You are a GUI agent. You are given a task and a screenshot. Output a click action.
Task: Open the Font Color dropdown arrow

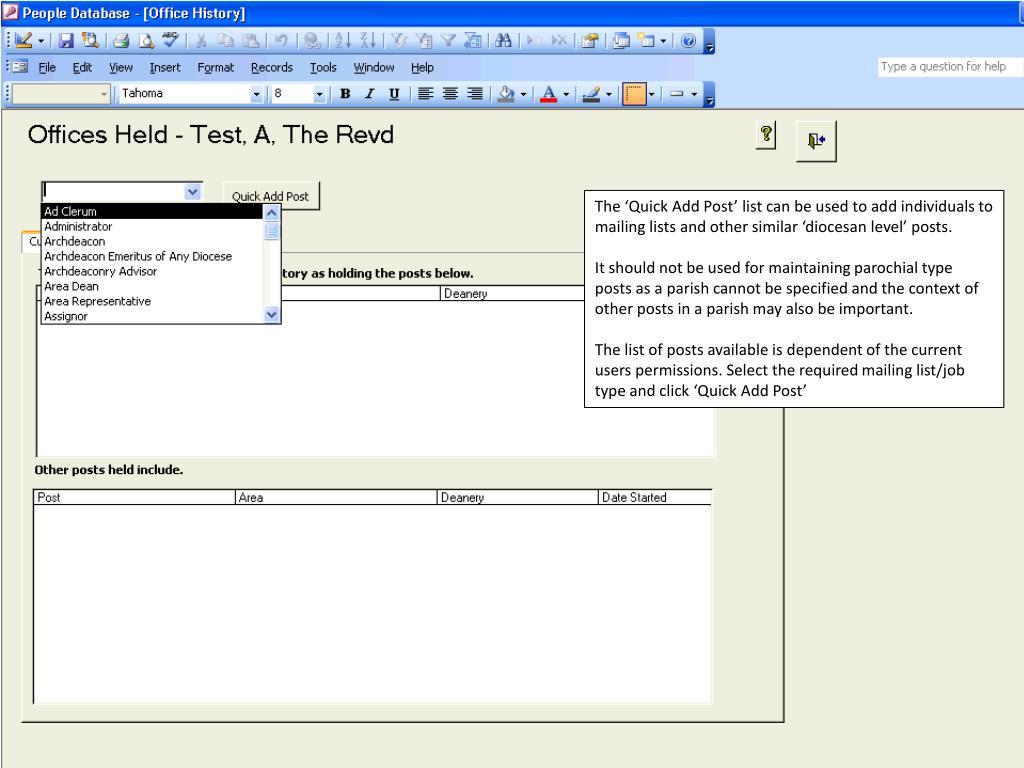pos(566,94)
